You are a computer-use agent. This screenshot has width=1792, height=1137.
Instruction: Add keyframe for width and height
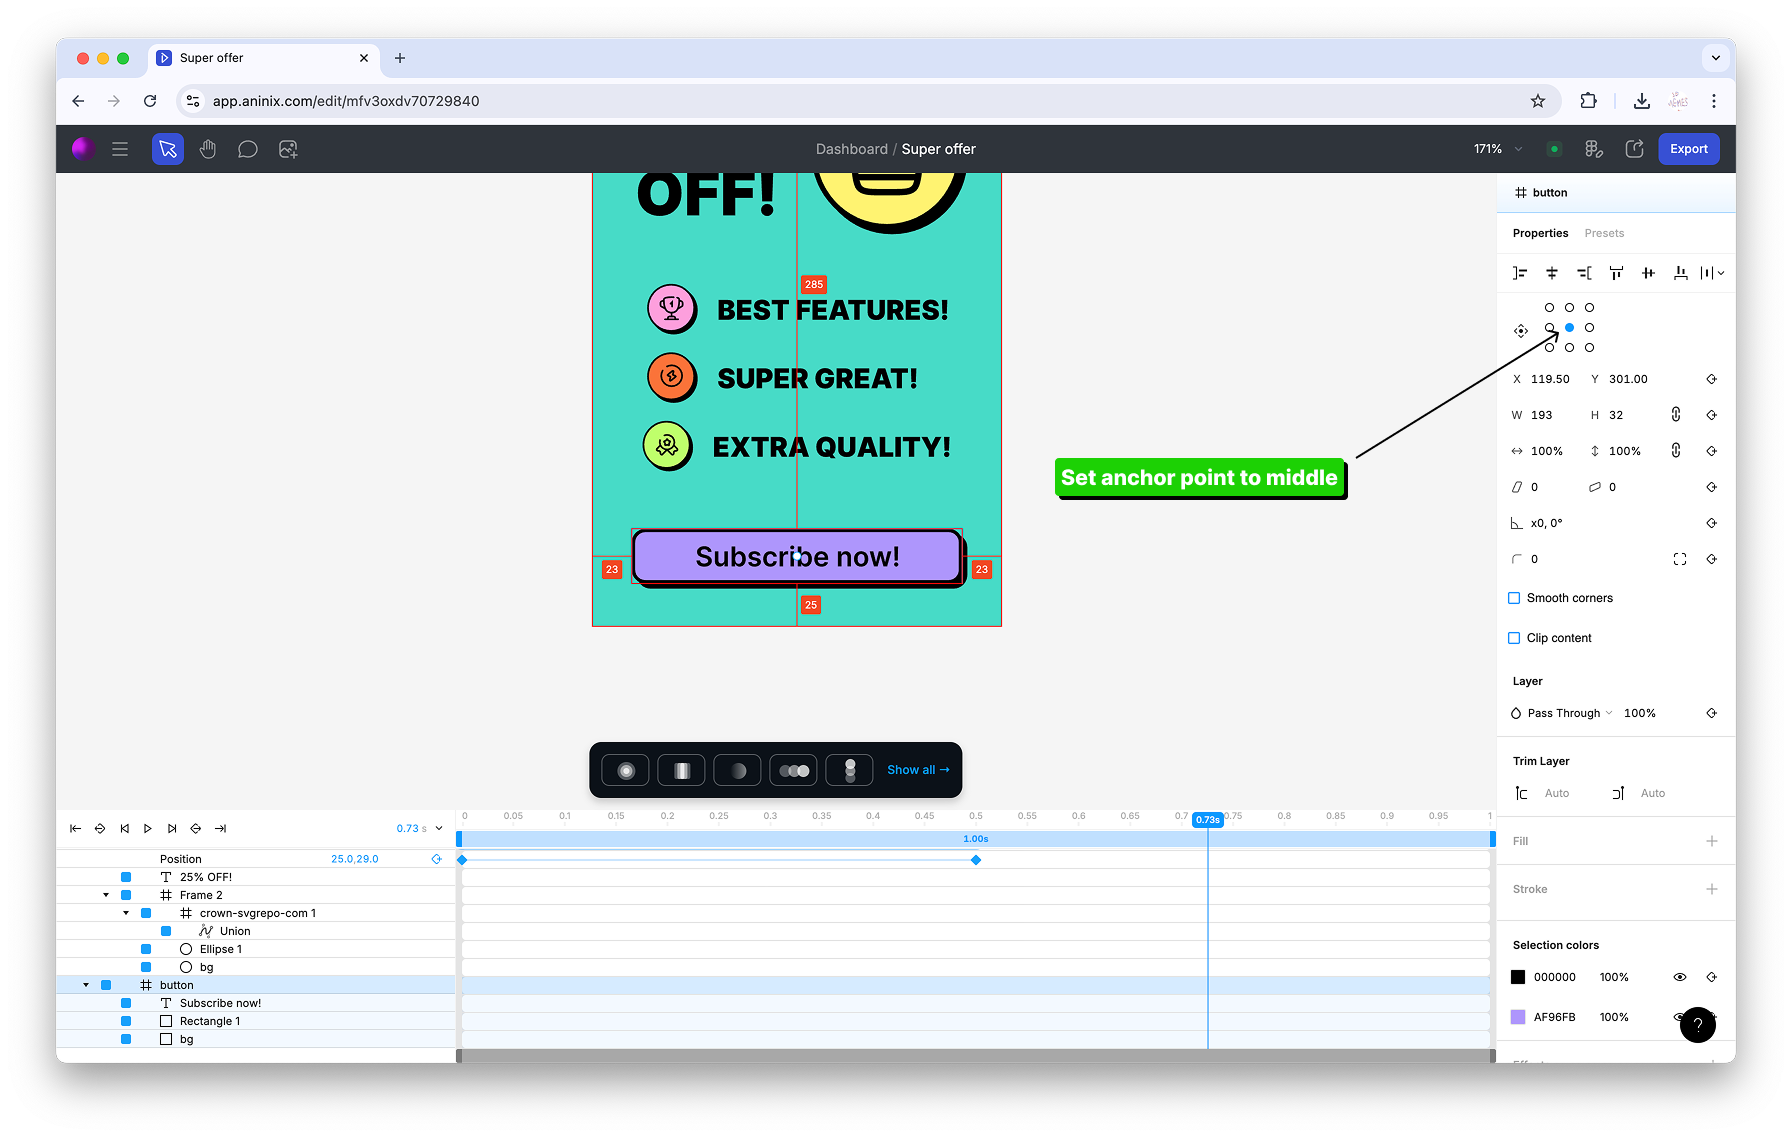(1712, 415)
